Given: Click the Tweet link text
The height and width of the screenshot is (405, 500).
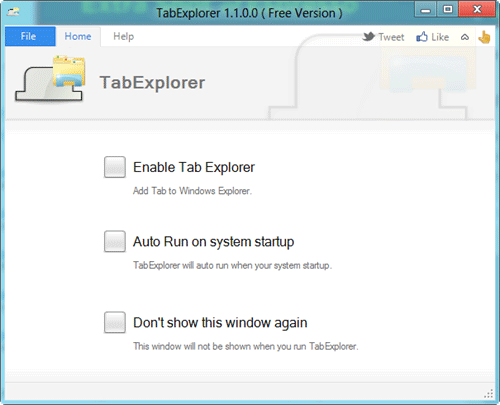Looking at the screenshot, I should click(x=391, y=37).
